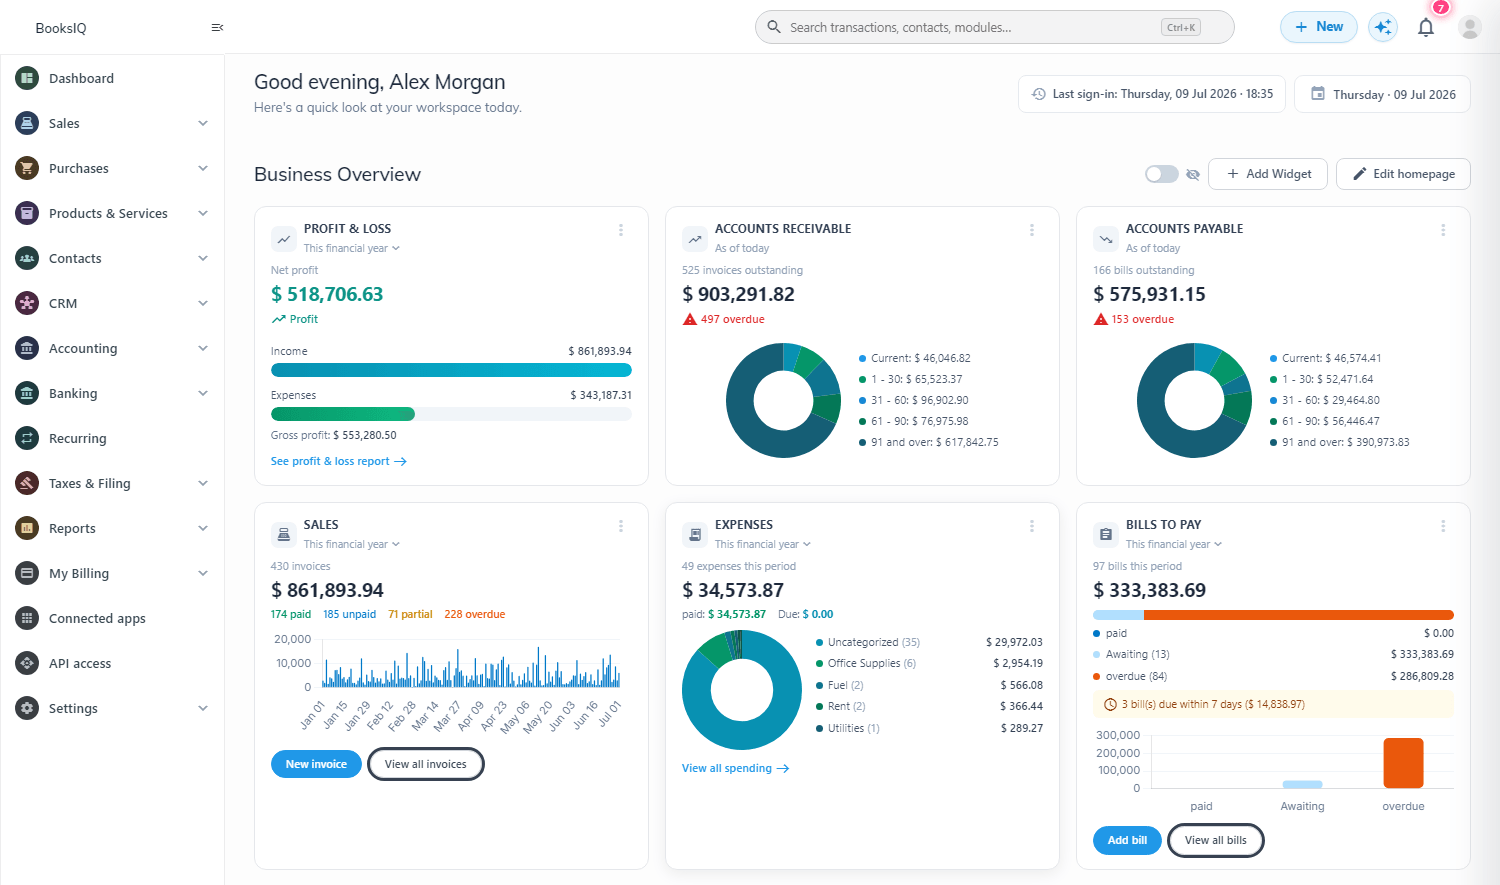The width and height of the screenshot is (1500, 885).
Task: Open Dashboard from the sidebar
Action: point(112,78)
